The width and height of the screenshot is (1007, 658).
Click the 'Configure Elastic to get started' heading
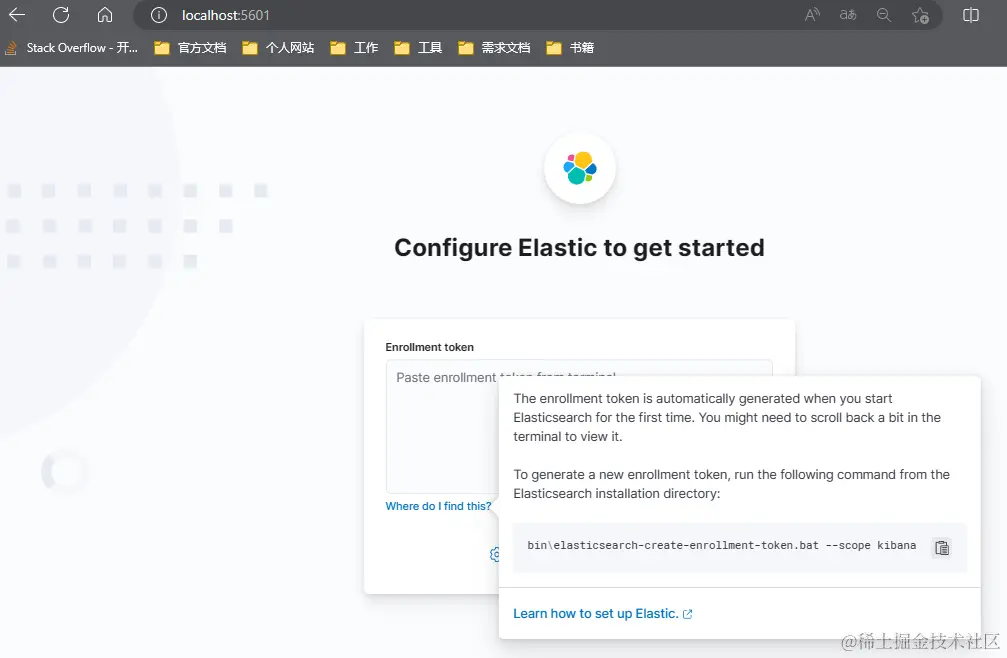tap(579, 248)
